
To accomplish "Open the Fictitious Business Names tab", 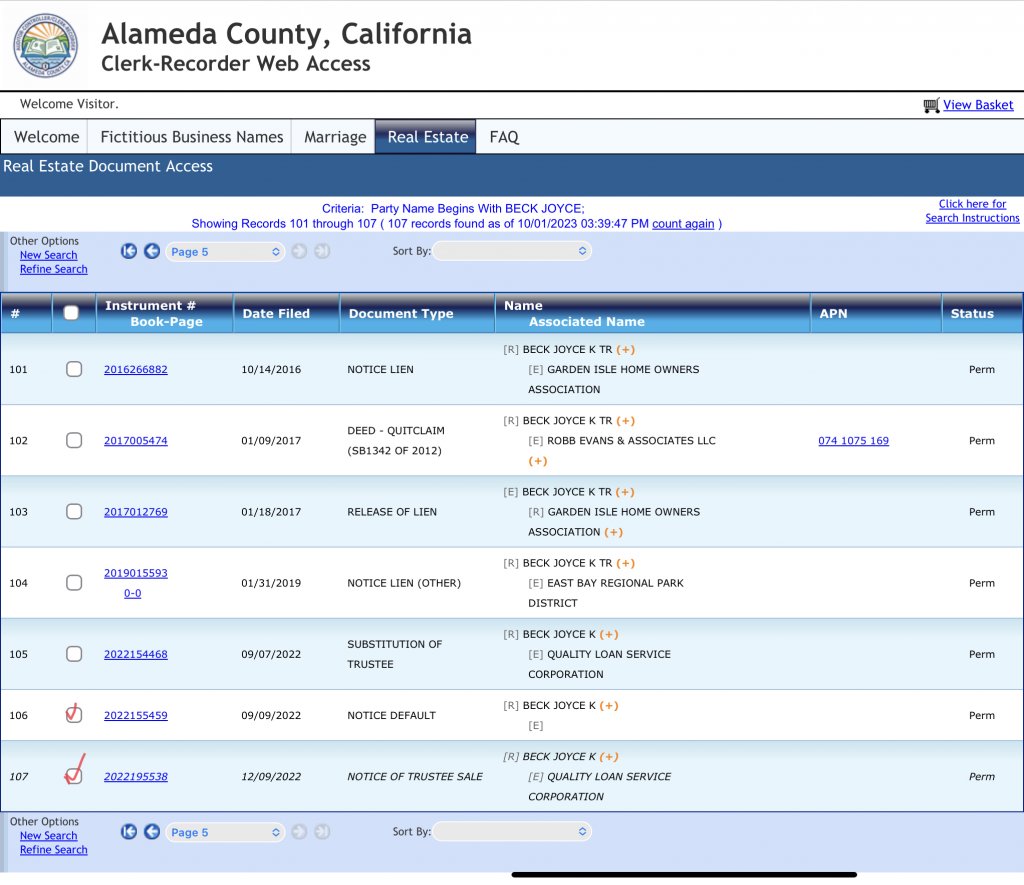I will (x=192, y=137).
